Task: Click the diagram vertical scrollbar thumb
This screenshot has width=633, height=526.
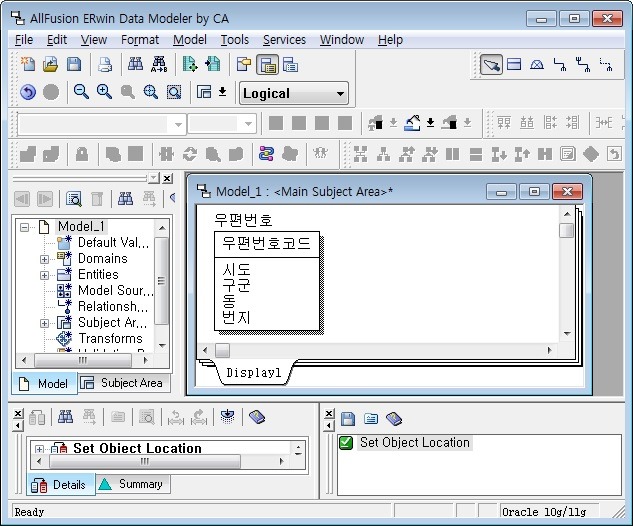Action: click(566, 231)
